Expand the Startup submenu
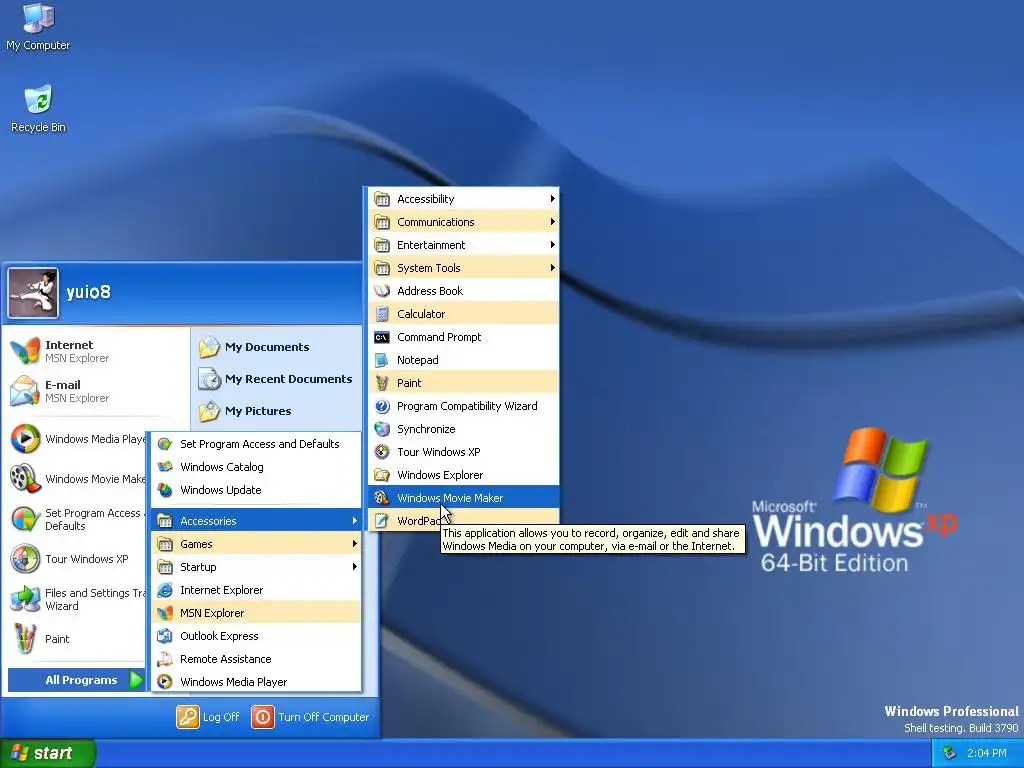The height and width of the screenshot is (768, 1024). tap(256, 567)
